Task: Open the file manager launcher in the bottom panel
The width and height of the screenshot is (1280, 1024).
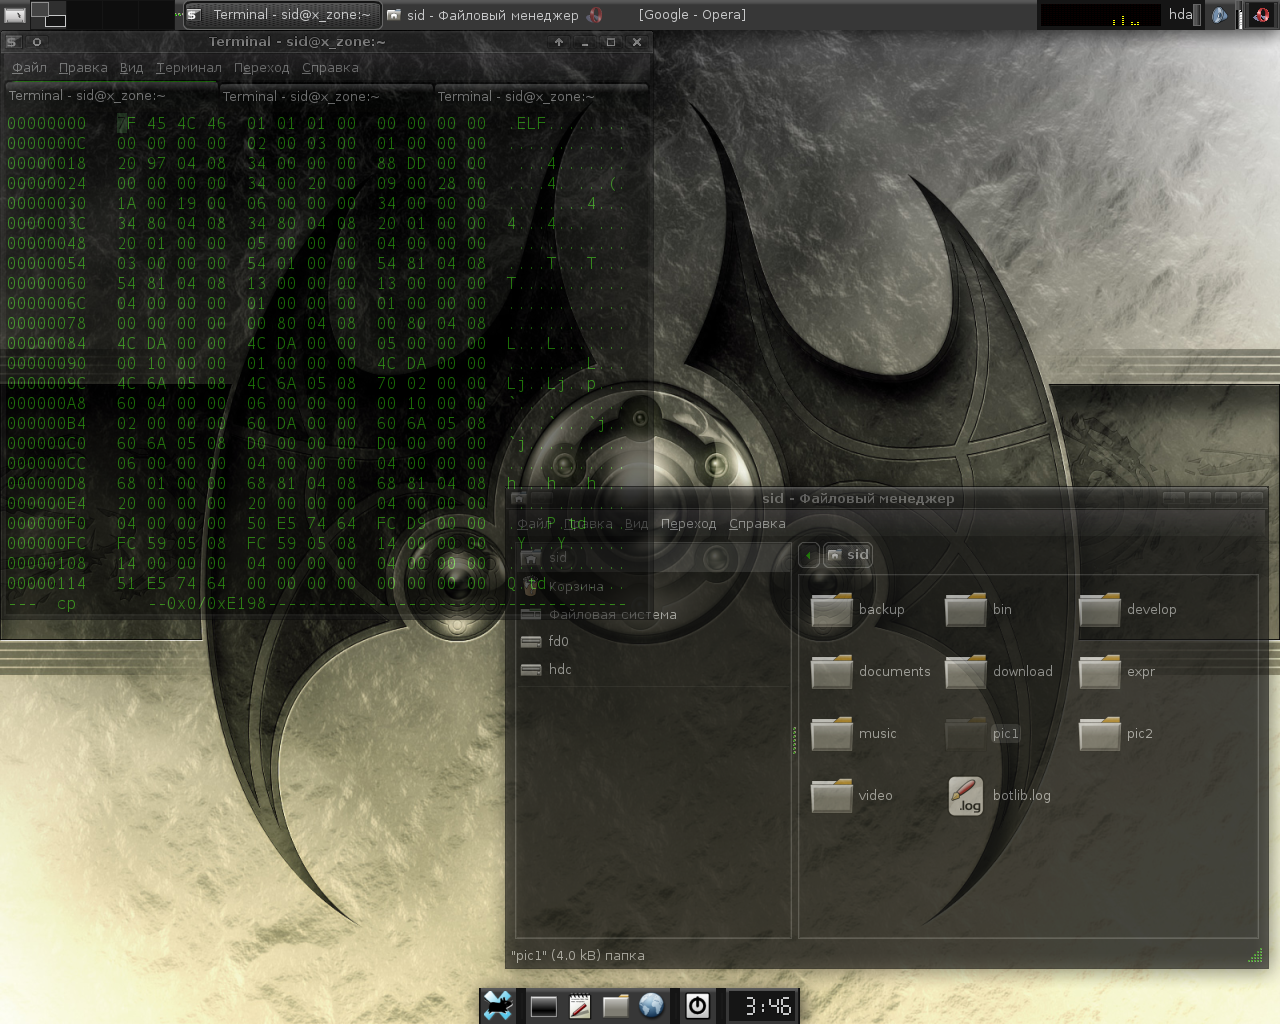Action: [615, 1006]
